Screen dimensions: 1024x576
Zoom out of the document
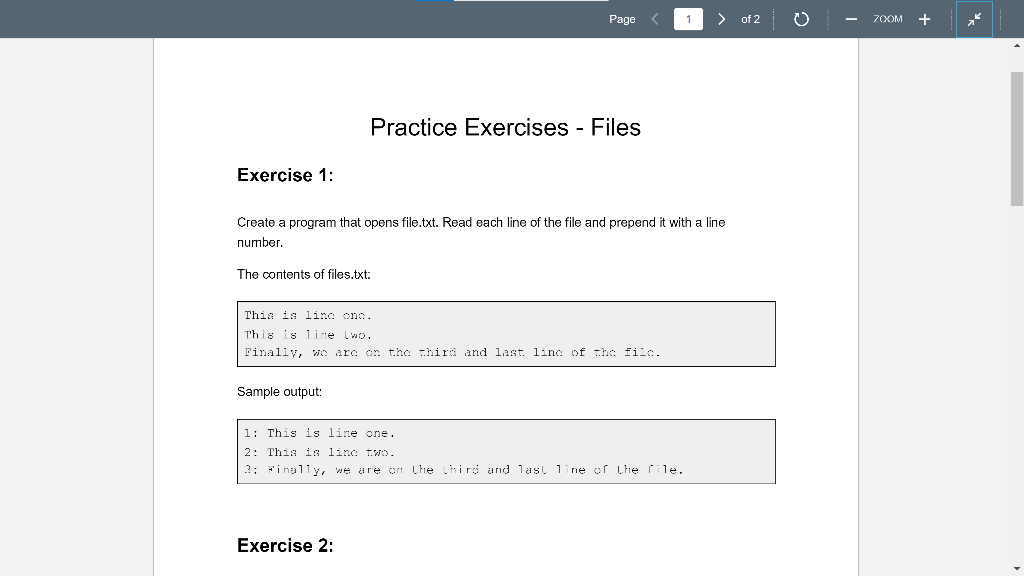coord(851,18)
